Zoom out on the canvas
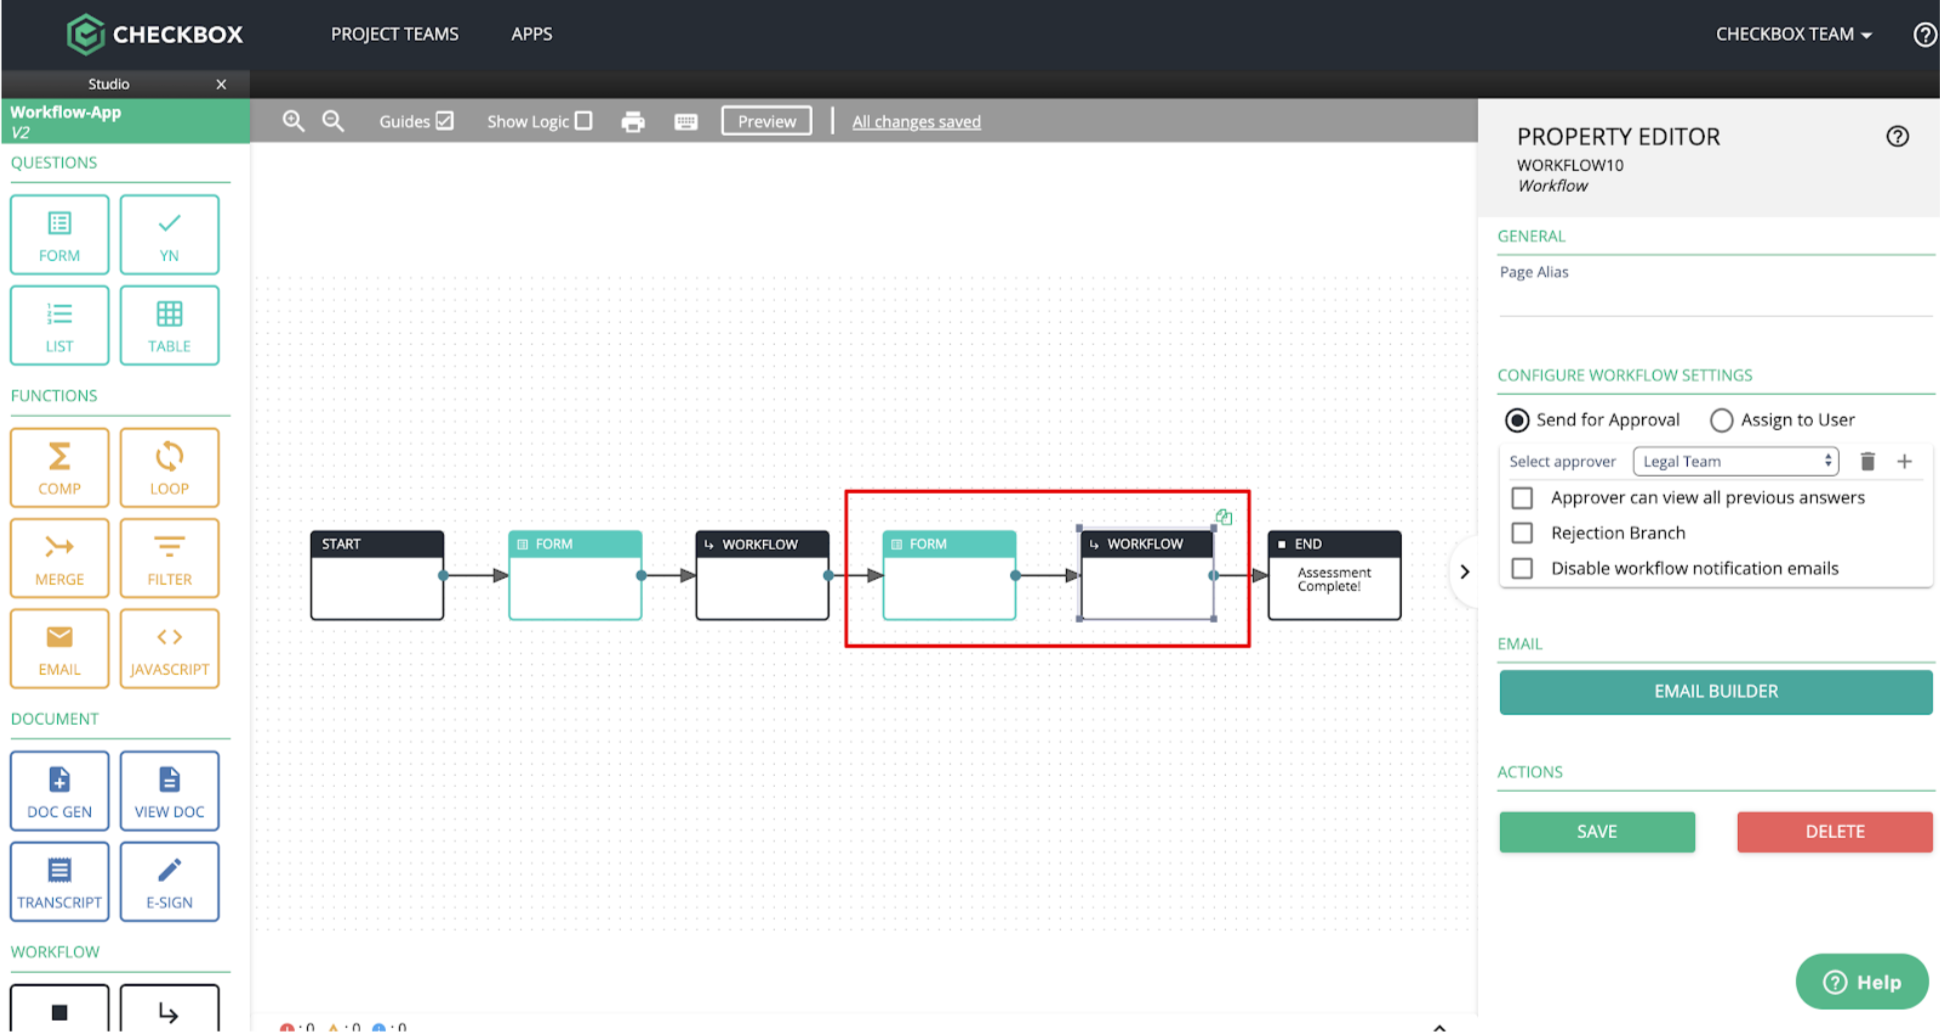The image size is (1940, 1036). (x=333, y=121)
